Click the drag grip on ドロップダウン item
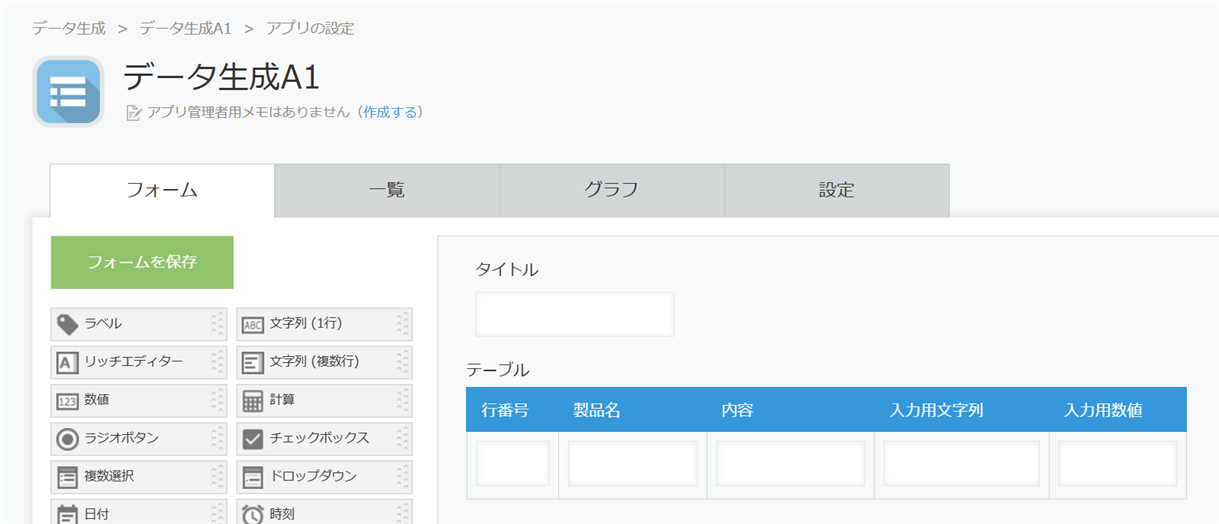 point(402,476)
